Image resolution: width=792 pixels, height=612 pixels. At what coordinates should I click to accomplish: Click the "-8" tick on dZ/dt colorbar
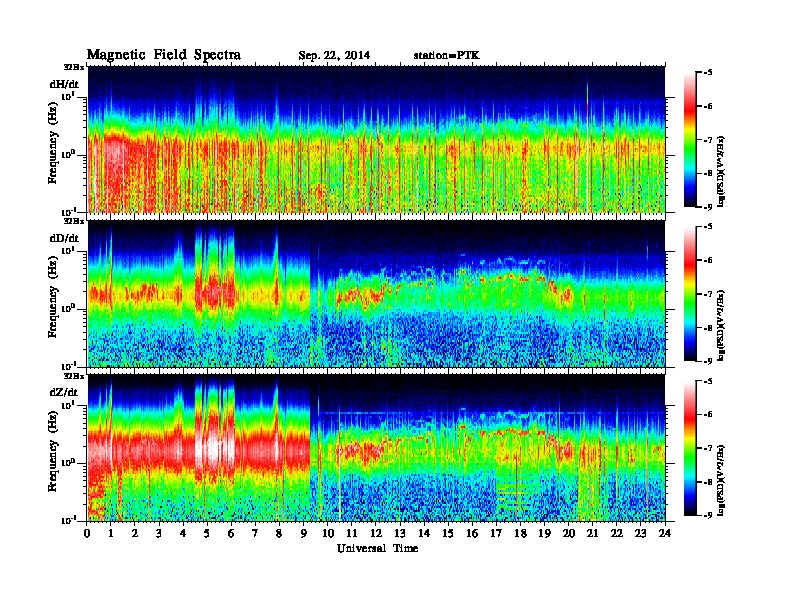(x=708, y=482)
